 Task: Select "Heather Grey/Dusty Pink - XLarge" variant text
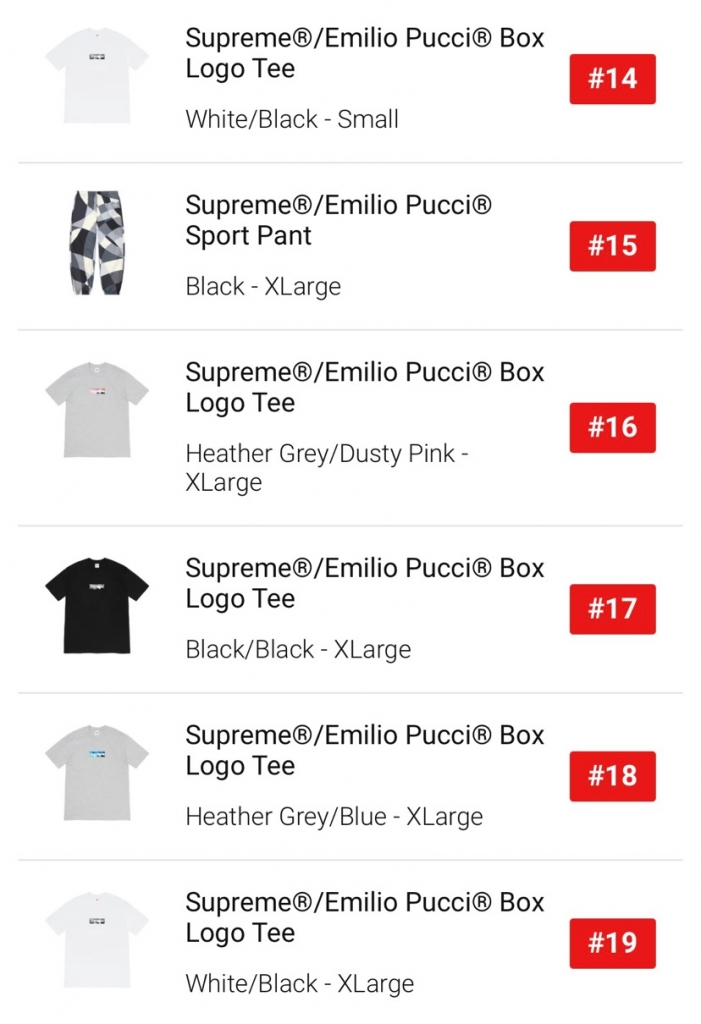coord(327,468)
